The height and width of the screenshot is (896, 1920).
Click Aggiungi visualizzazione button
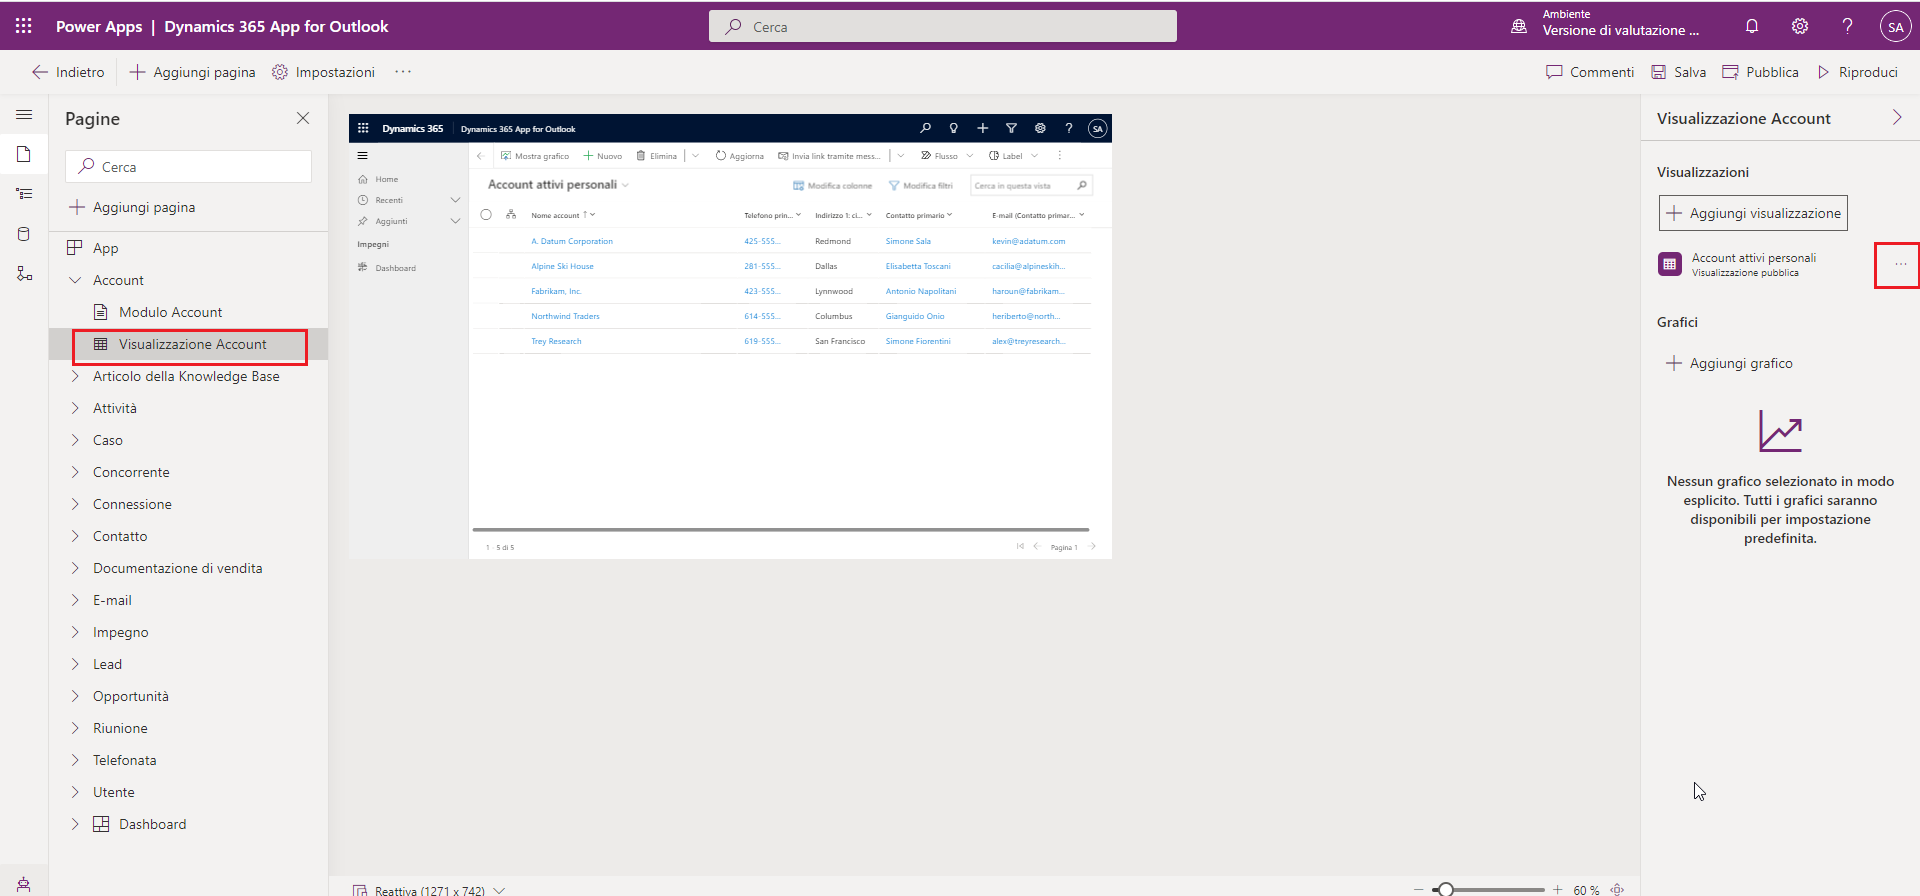coord(1753,213)
